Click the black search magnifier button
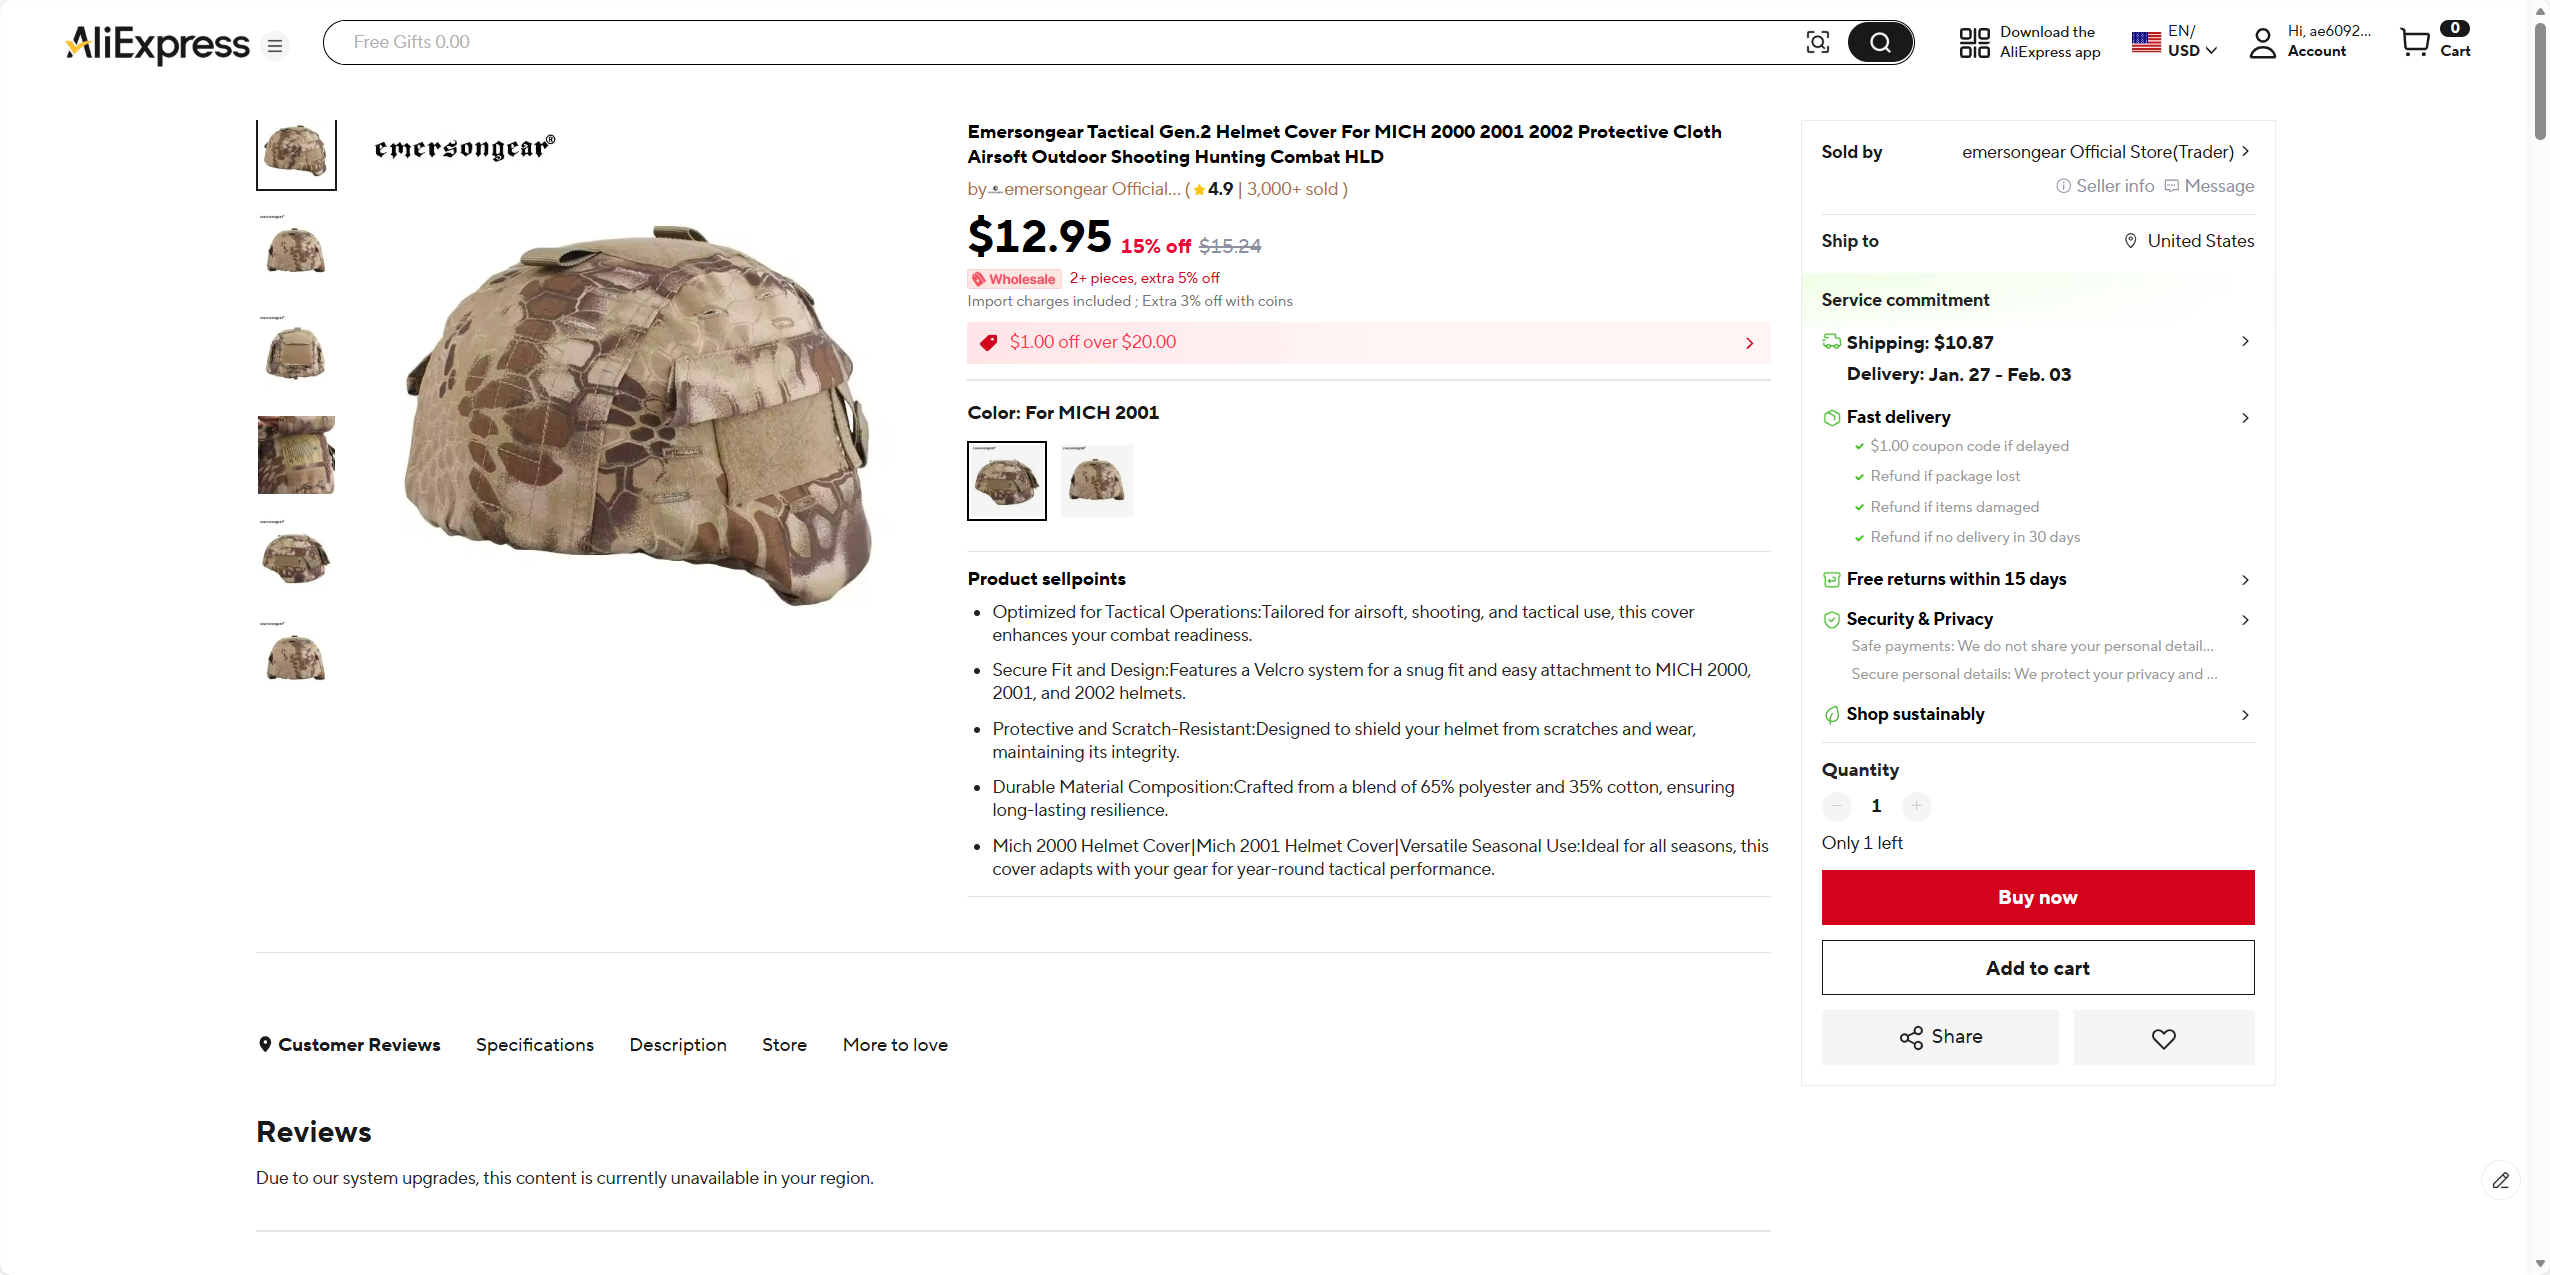This screenshot has height=1275, width=2550. point(1880,42)
